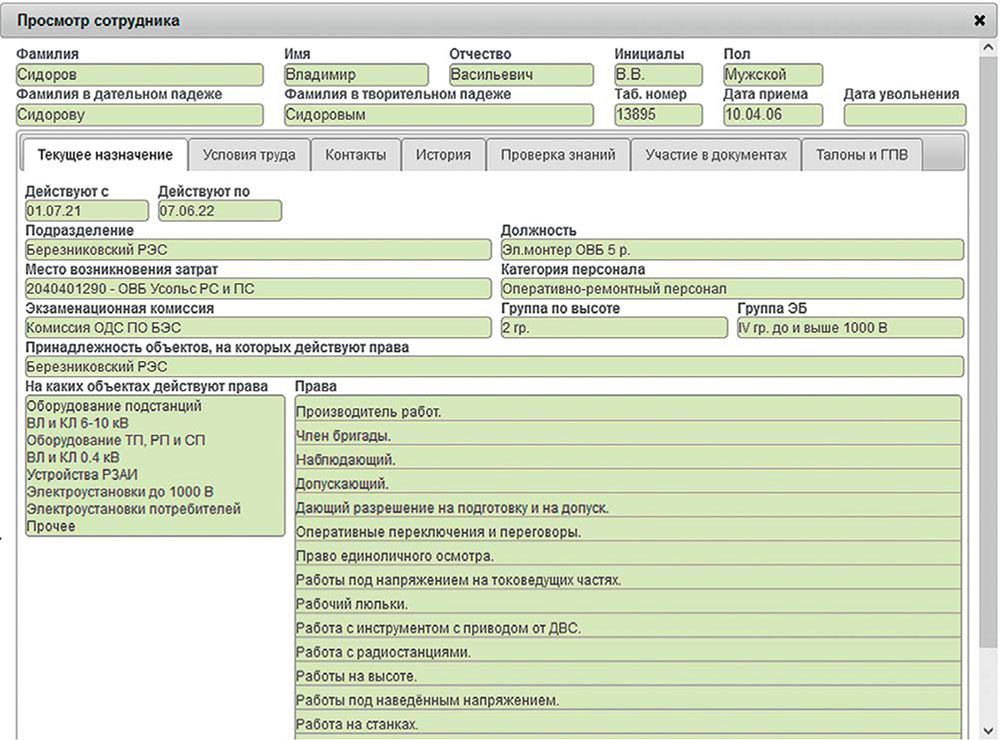The image size is (1000, 740).
Task: Click the Дата приема field
Action: (772, 115)
